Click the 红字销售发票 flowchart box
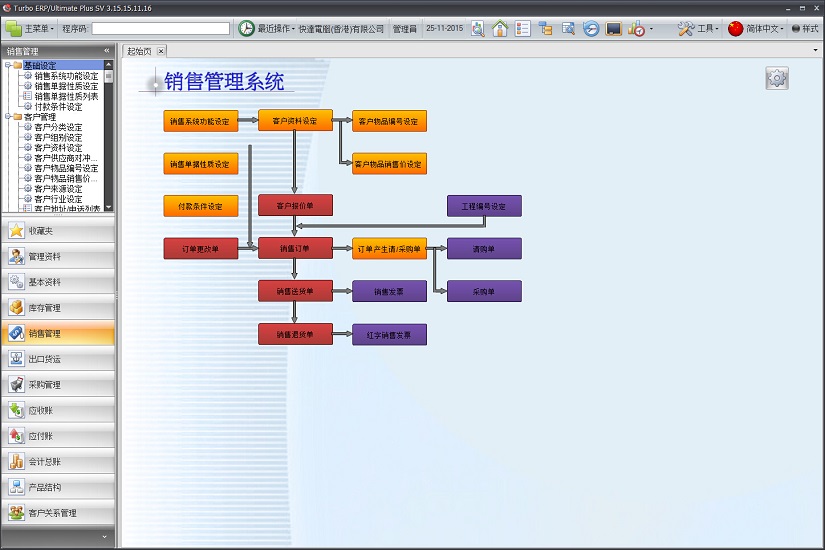The image size is (825, 550). [389, 334]
